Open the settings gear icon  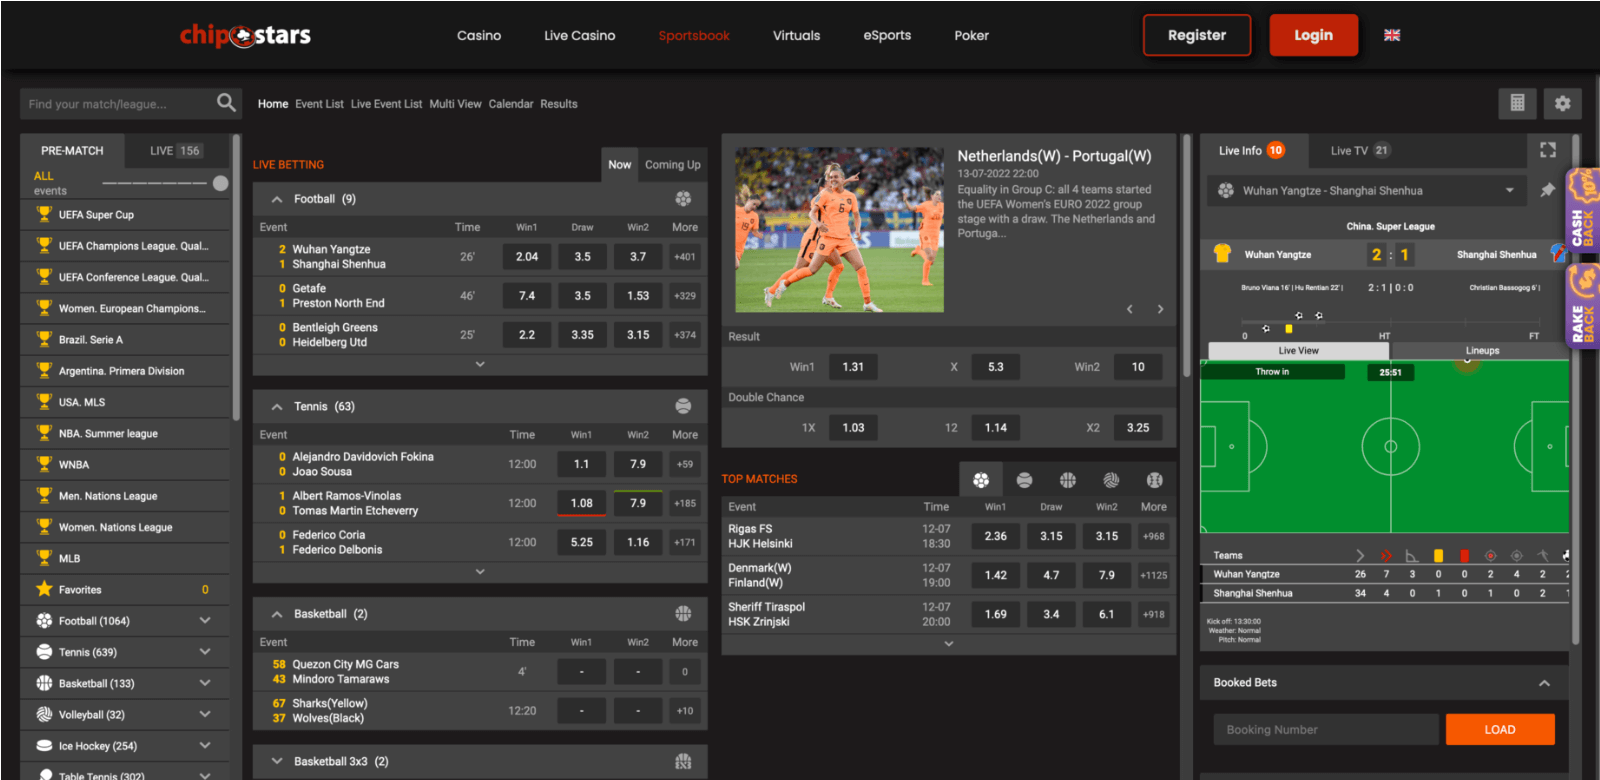coord(1562,103)
